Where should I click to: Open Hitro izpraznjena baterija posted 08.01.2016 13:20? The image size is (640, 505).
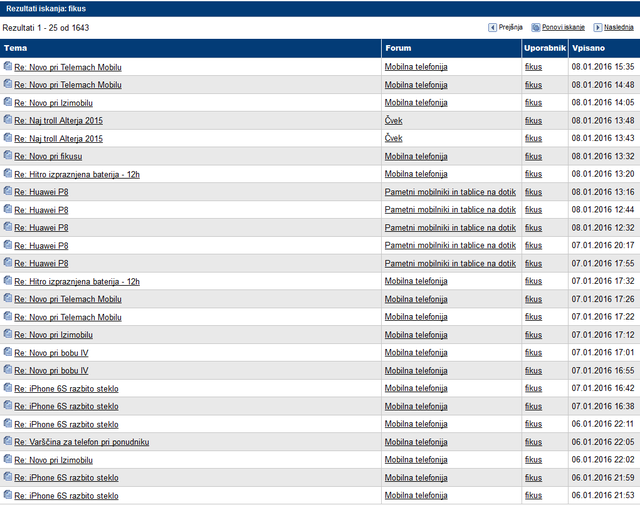77,174
